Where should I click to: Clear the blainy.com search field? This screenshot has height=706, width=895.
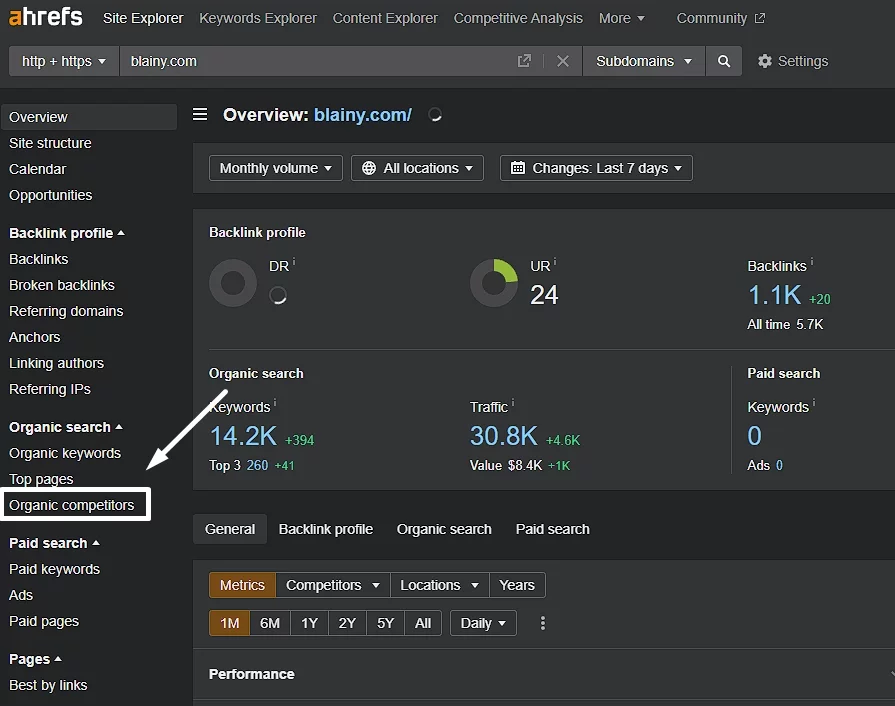(x=563, y=61)
